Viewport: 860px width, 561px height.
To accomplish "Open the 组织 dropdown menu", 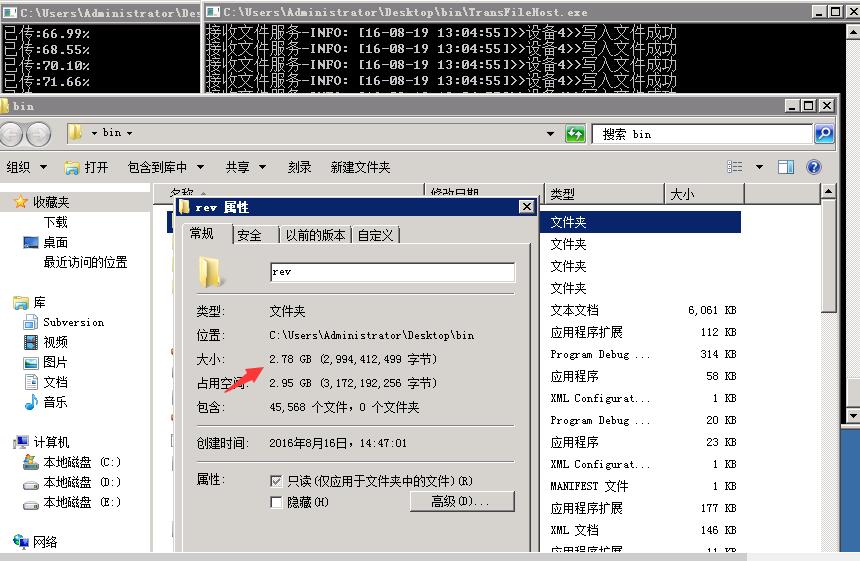I will tap(26, 167).
